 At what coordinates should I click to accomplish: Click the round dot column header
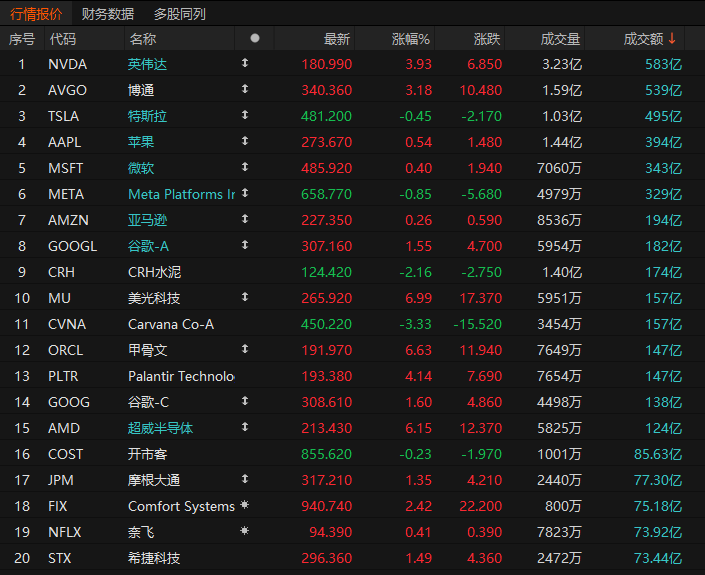[255, 38]
